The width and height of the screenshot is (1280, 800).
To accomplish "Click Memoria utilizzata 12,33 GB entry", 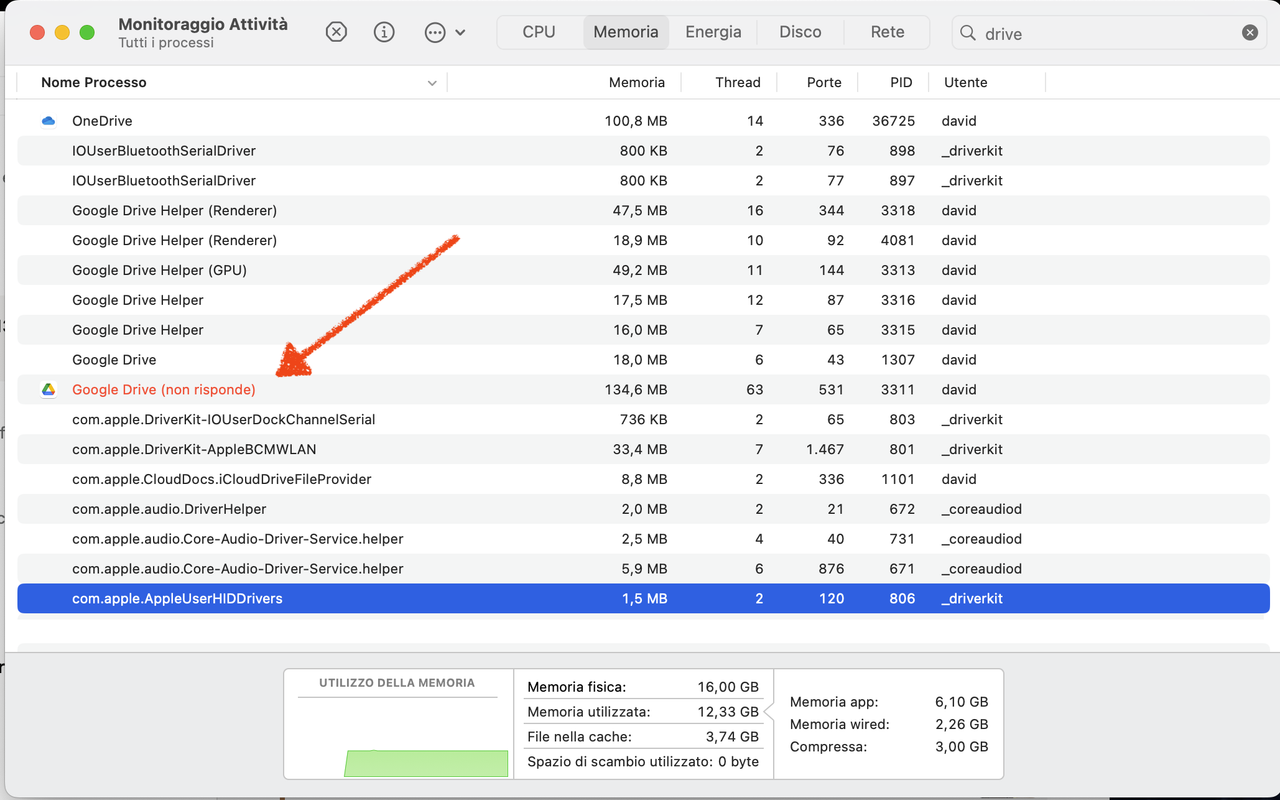I will [x=643, y=712].
